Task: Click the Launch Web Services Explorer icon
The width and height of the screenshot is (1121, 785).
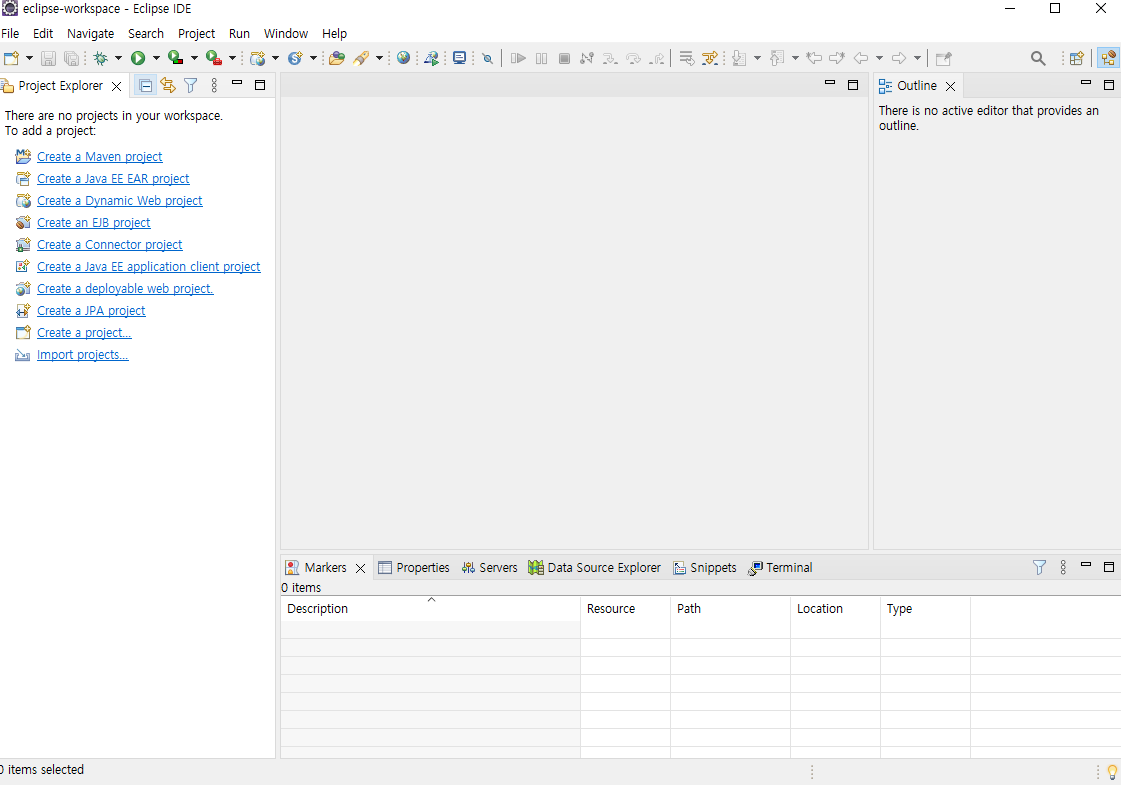Action: pyautogui.click(x=431, y=58)
